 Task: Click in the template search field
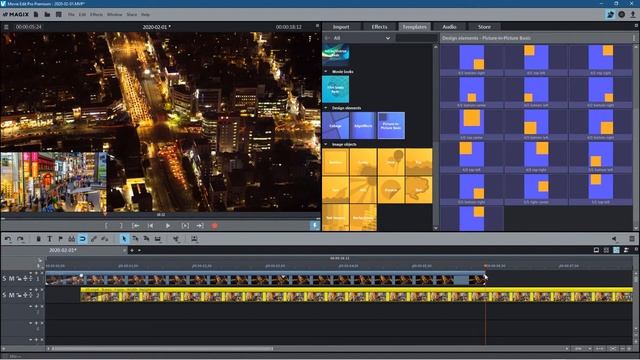[x=416, y=38]
